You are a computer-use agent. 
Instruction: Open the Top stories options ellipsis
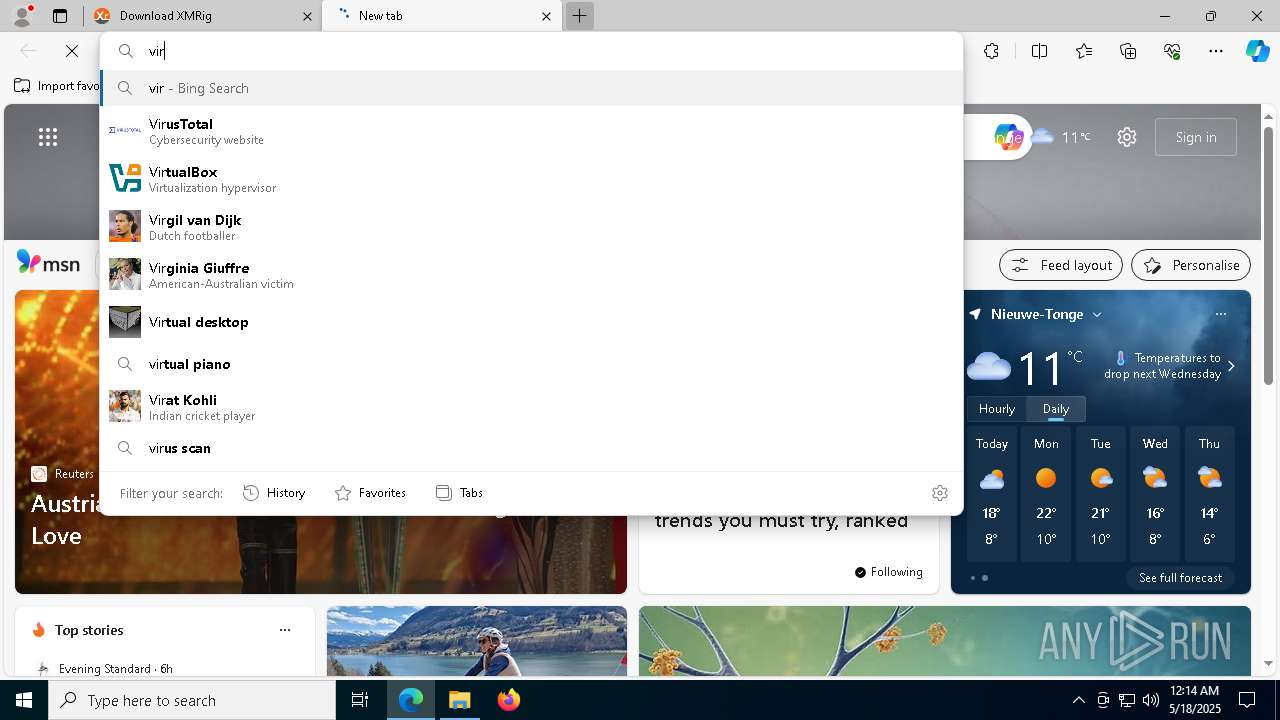pyautogui.click(x=285, y=630)
